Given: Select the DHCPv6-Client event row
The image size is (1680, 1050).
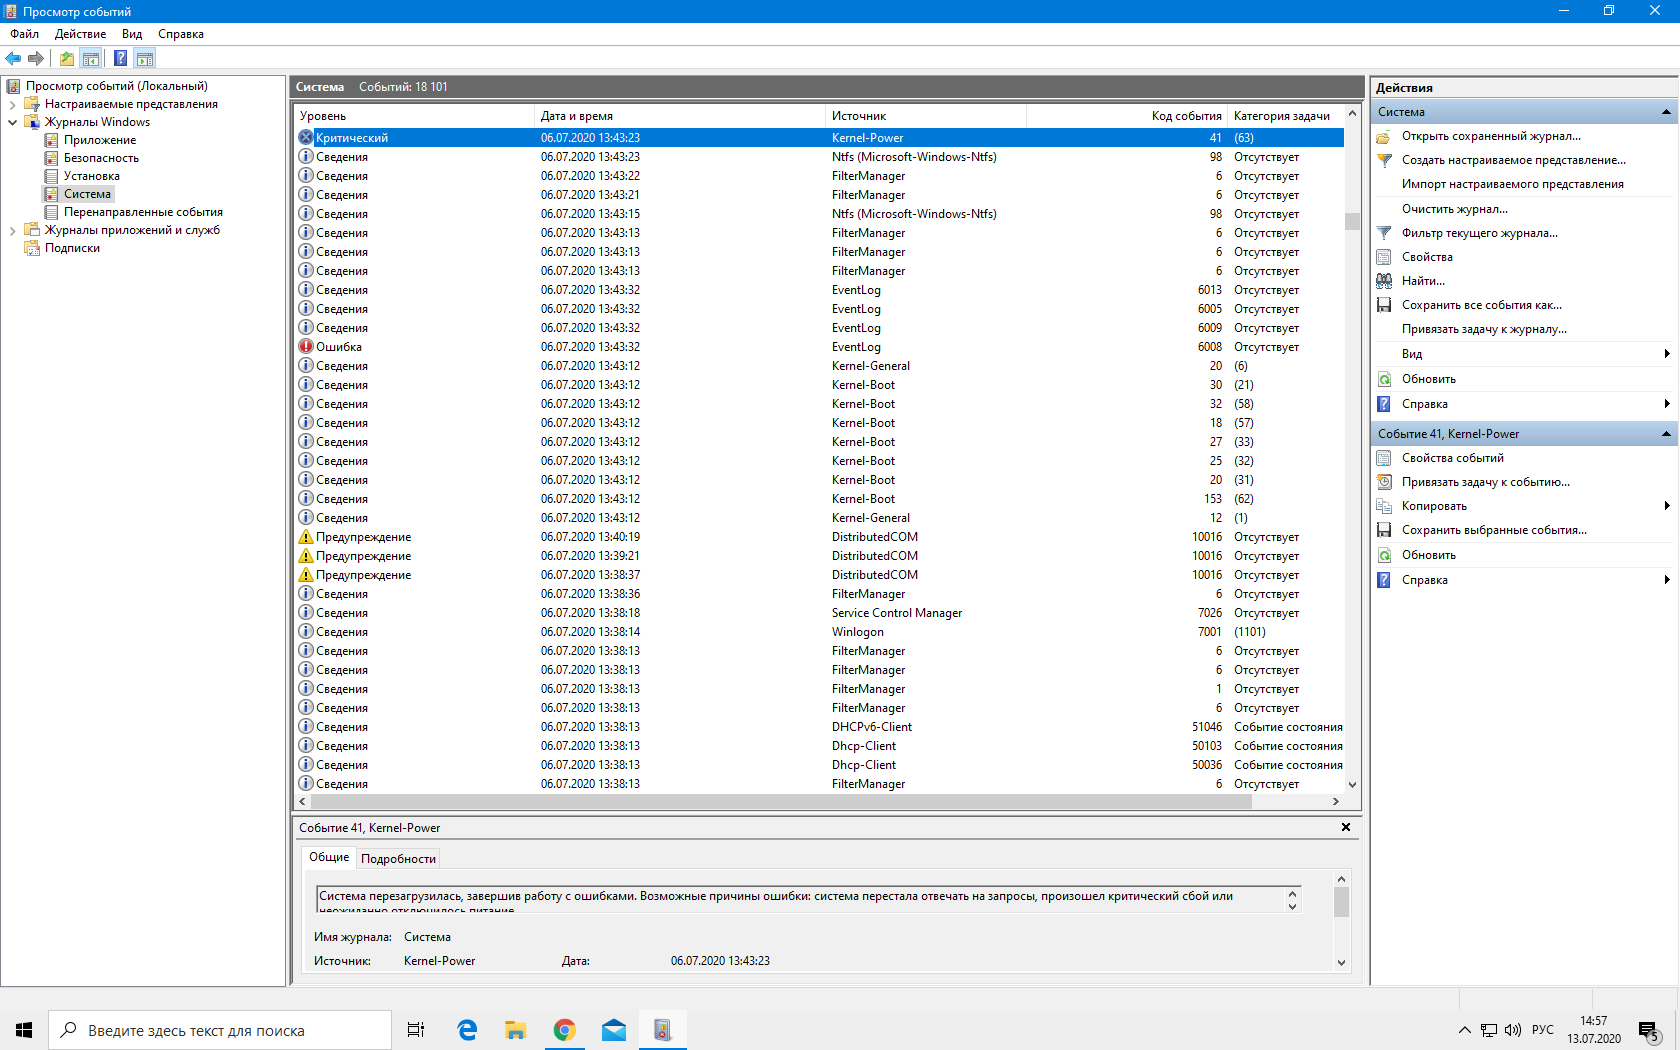Looking at the screenshot, I should (x=820, y=727).
